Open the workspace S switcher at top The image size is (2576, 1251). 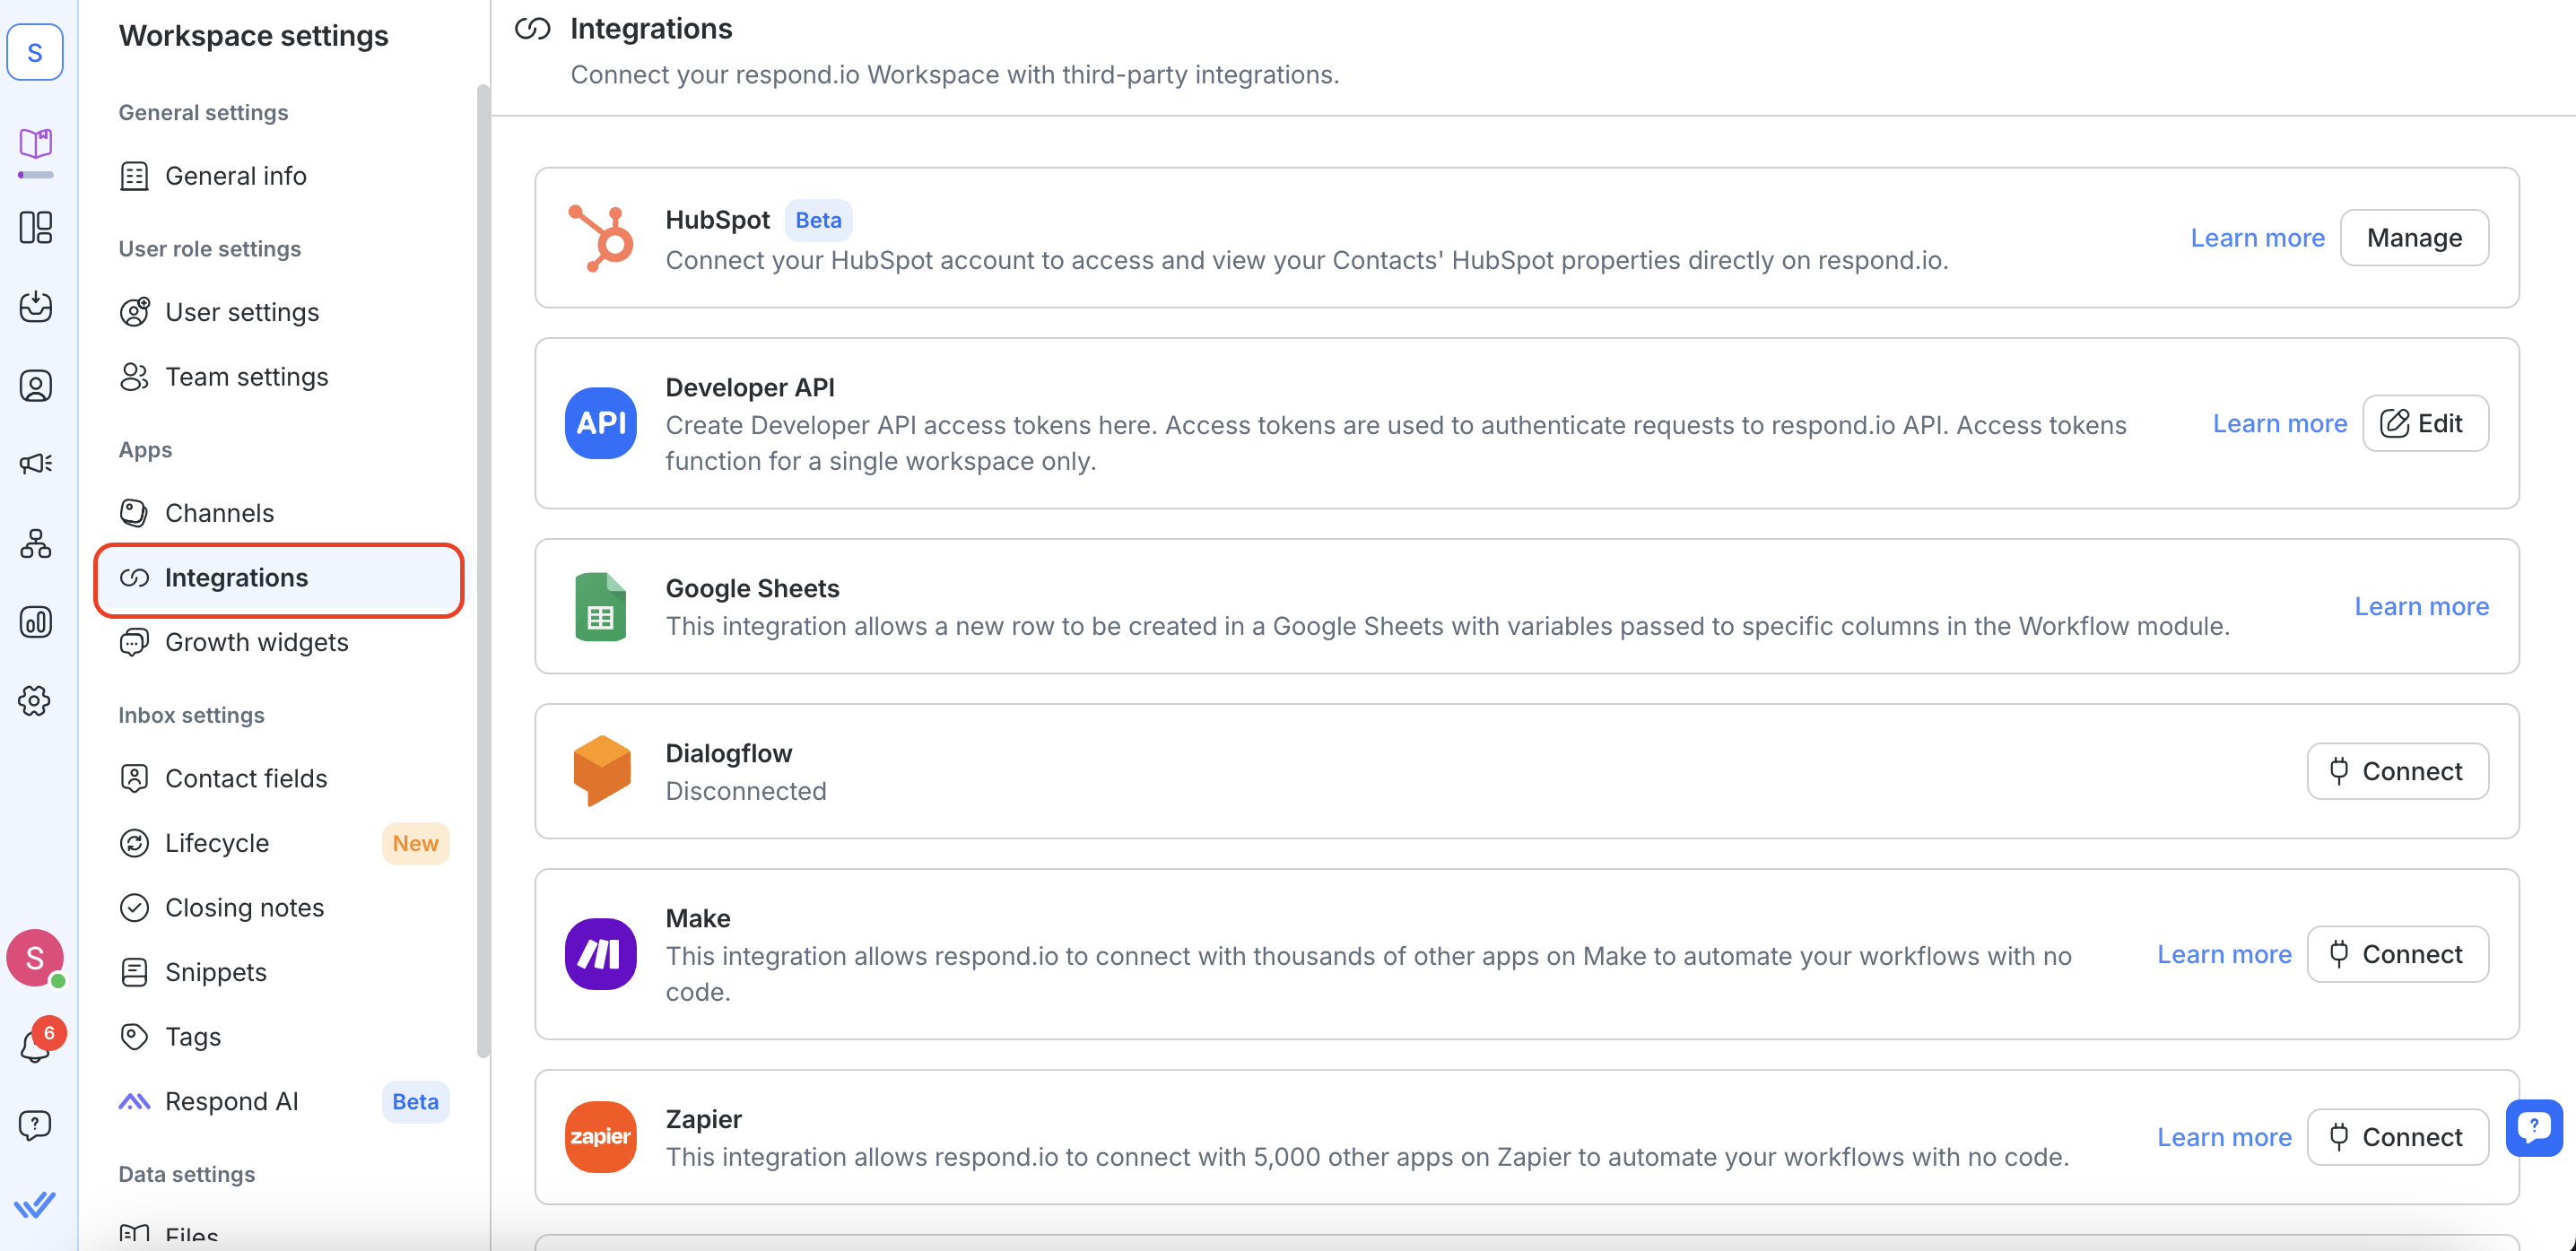coord(36,52)
